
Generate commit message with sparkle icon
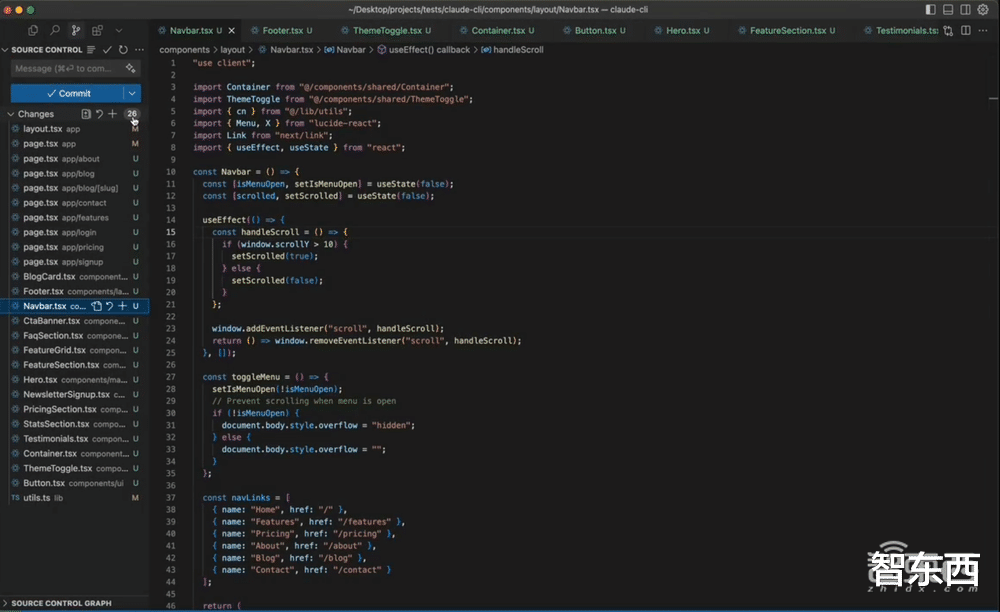point(131,69)
